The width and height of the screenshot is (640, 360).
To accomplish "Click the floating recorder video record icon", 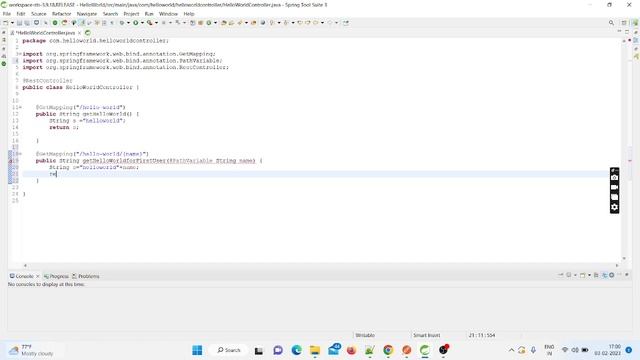I will click(x=614, y=187).
